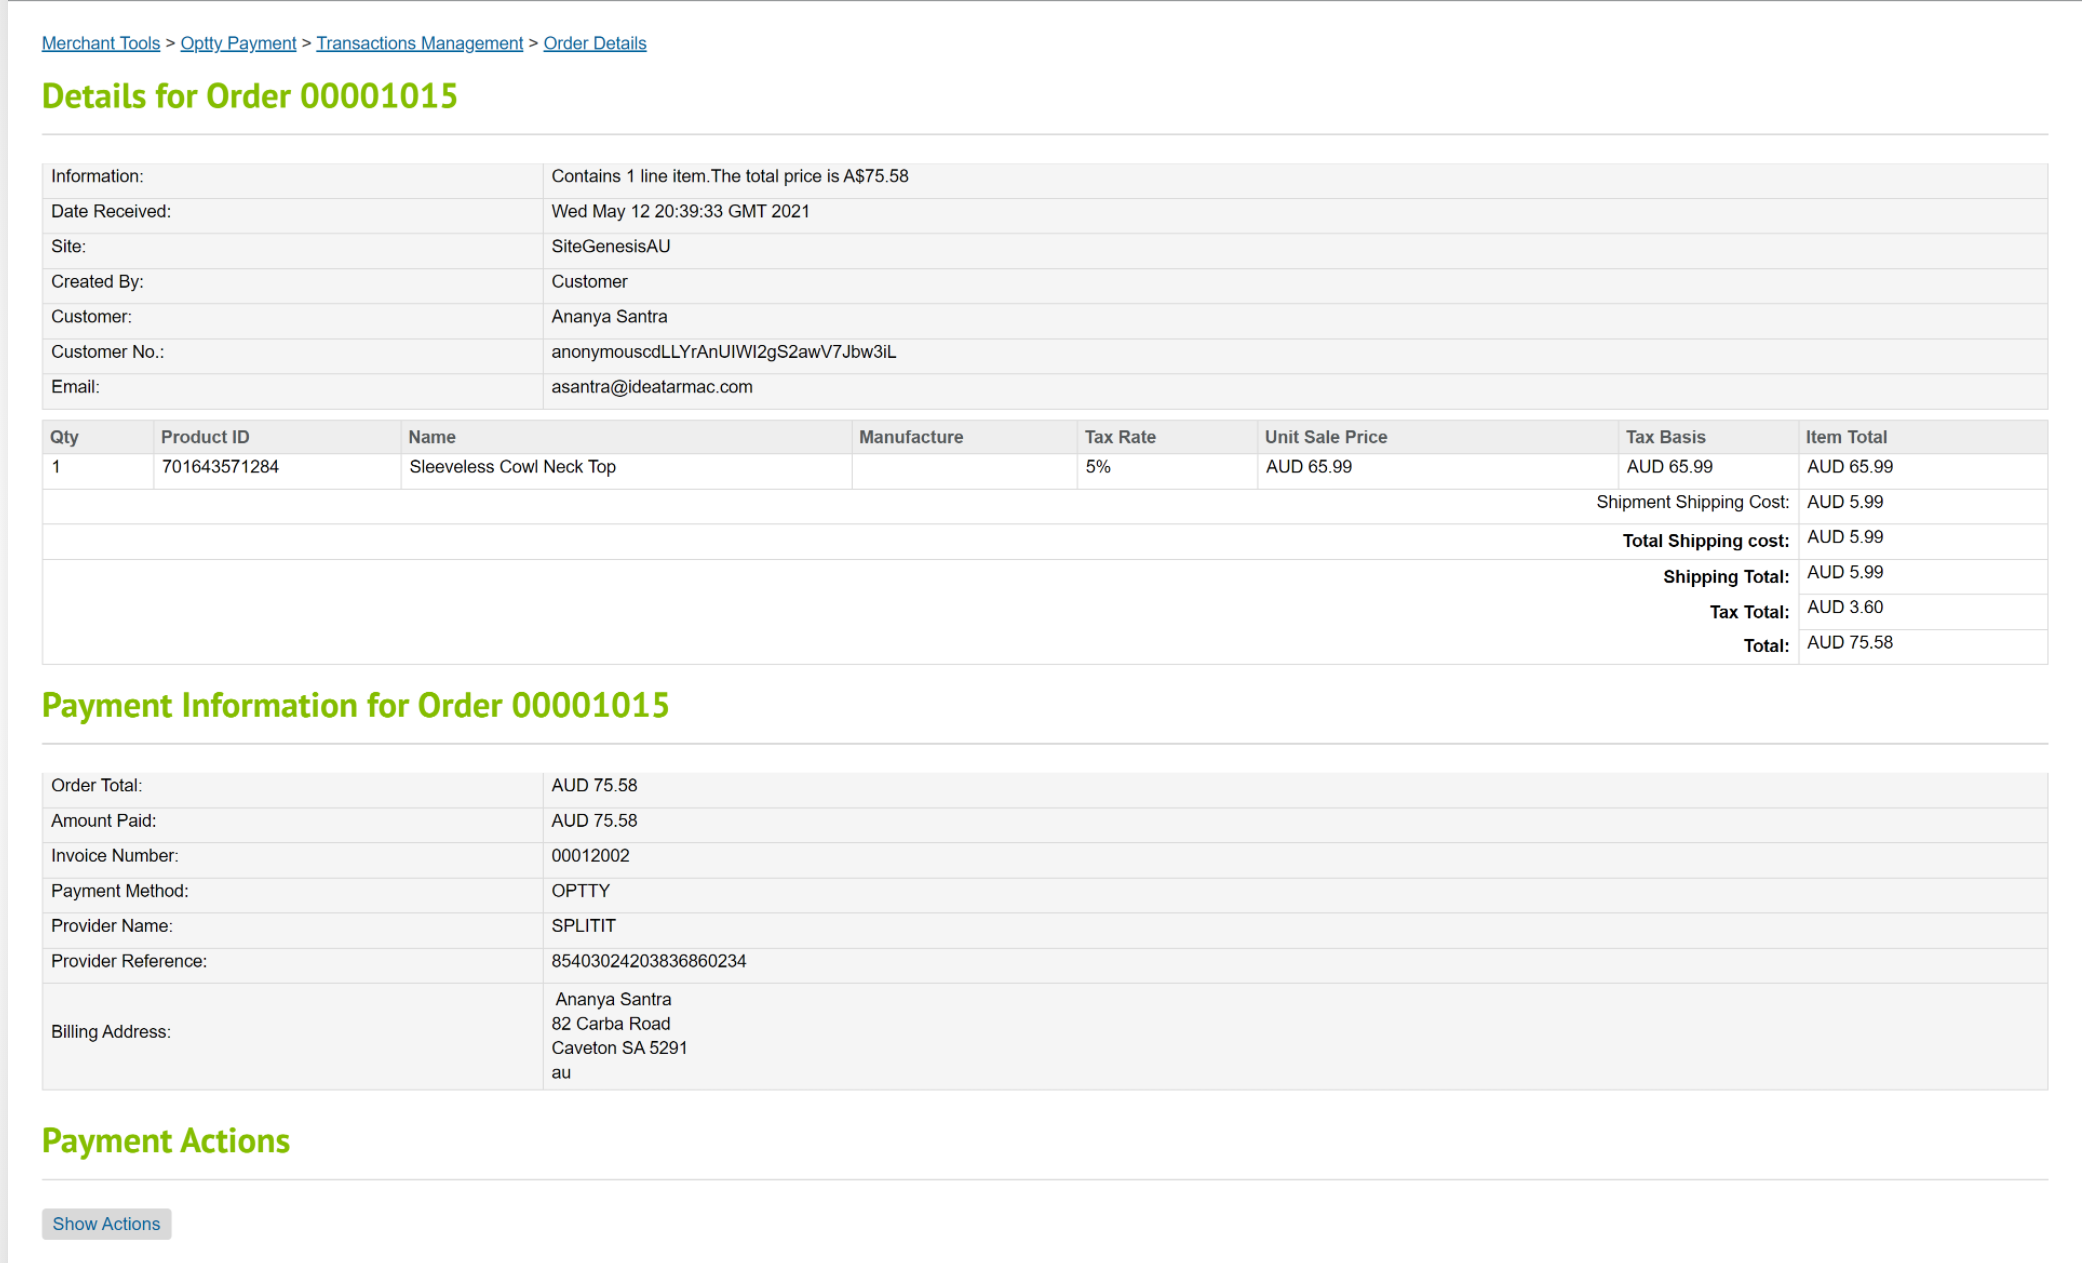Click the Product ID column header
2082x1263 pixels.
205,437
